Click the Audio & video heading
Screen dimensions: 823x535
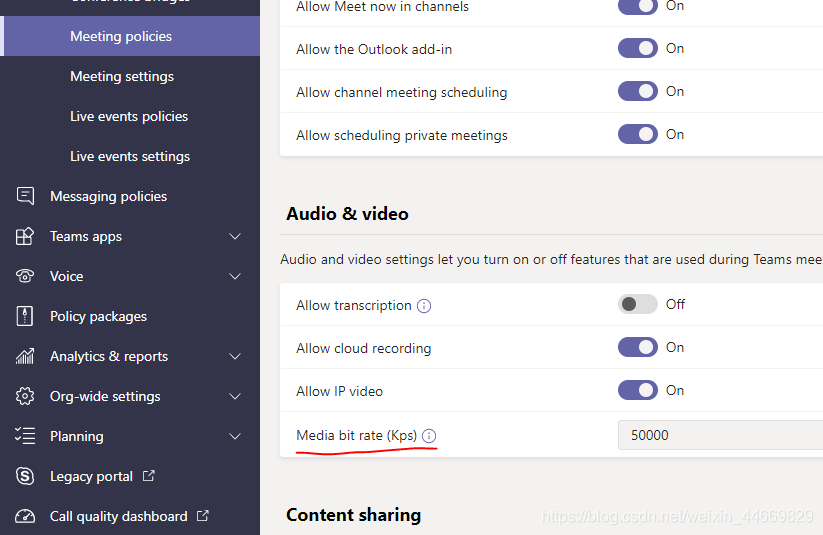[x=347, y=214]
